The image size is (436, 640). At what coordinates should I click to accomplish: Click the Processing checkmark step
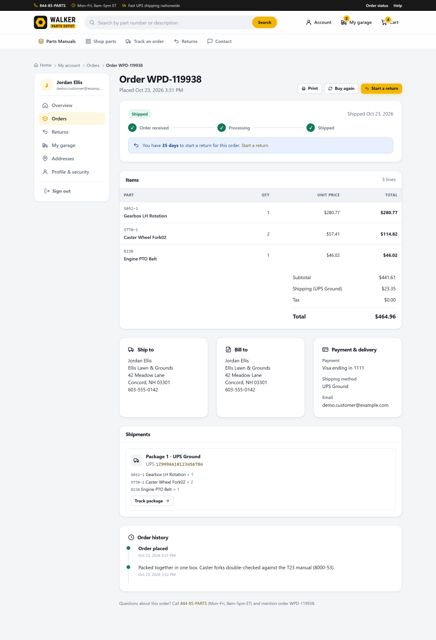coord(221,128)
